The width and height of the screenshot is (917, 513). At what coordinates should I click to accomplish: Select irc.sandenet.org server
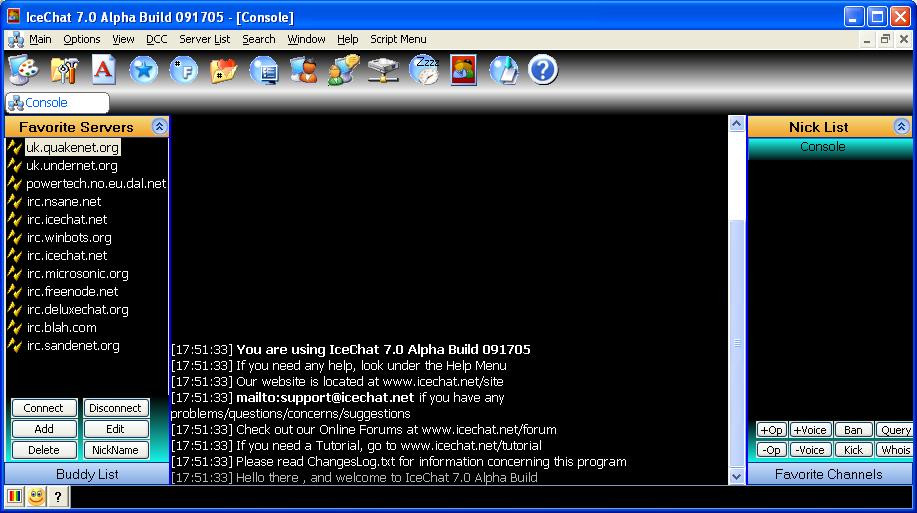pyautogui.click(x=73, y=346)
